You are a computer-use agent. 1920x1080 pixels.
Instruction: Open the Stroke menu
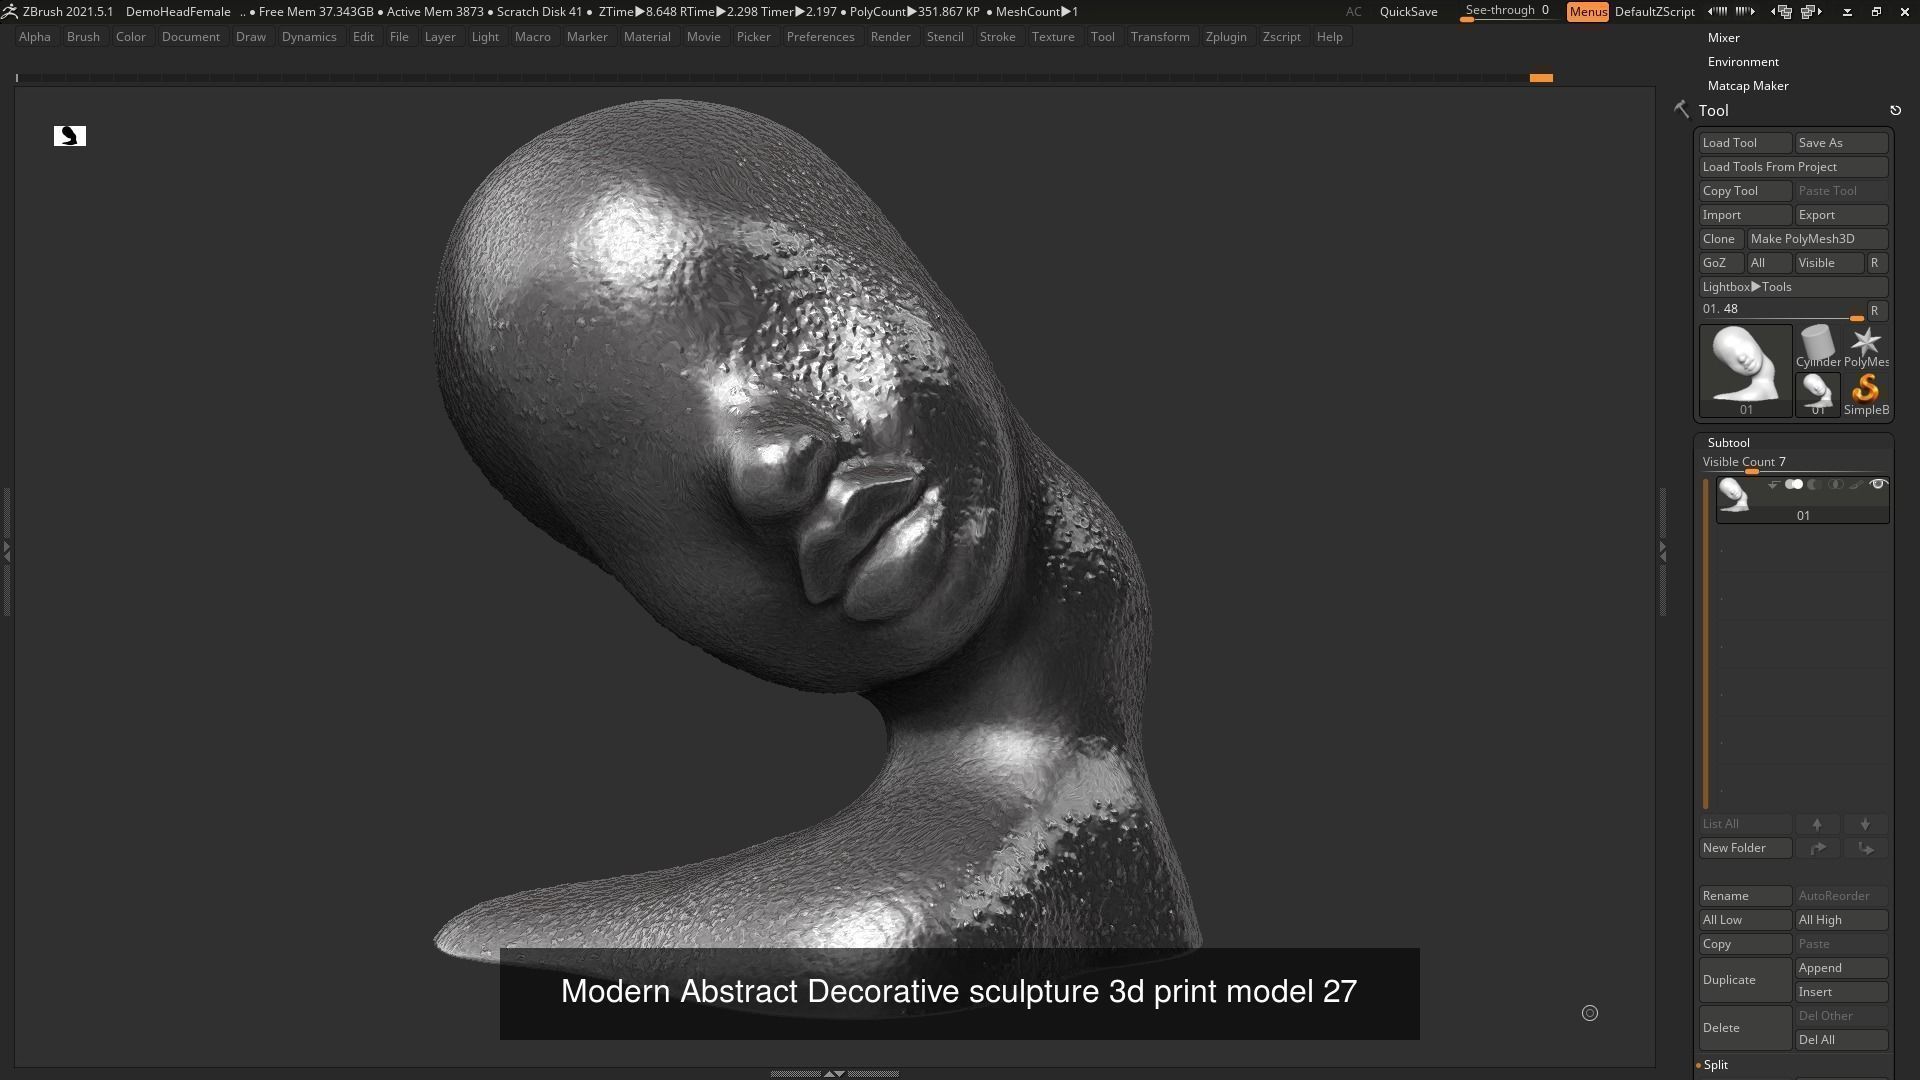(997, 37)
